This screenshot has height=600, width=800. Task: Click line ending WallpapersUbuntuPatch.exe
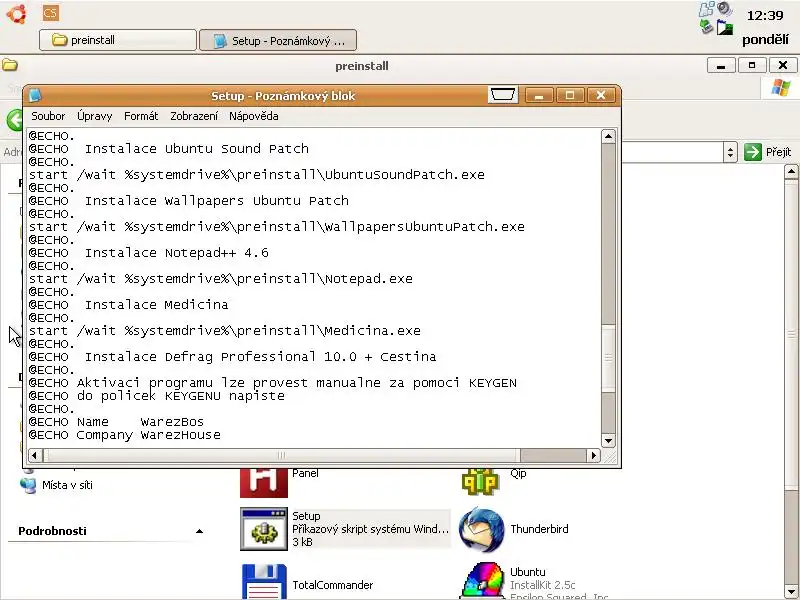click(x=277, y=227)
